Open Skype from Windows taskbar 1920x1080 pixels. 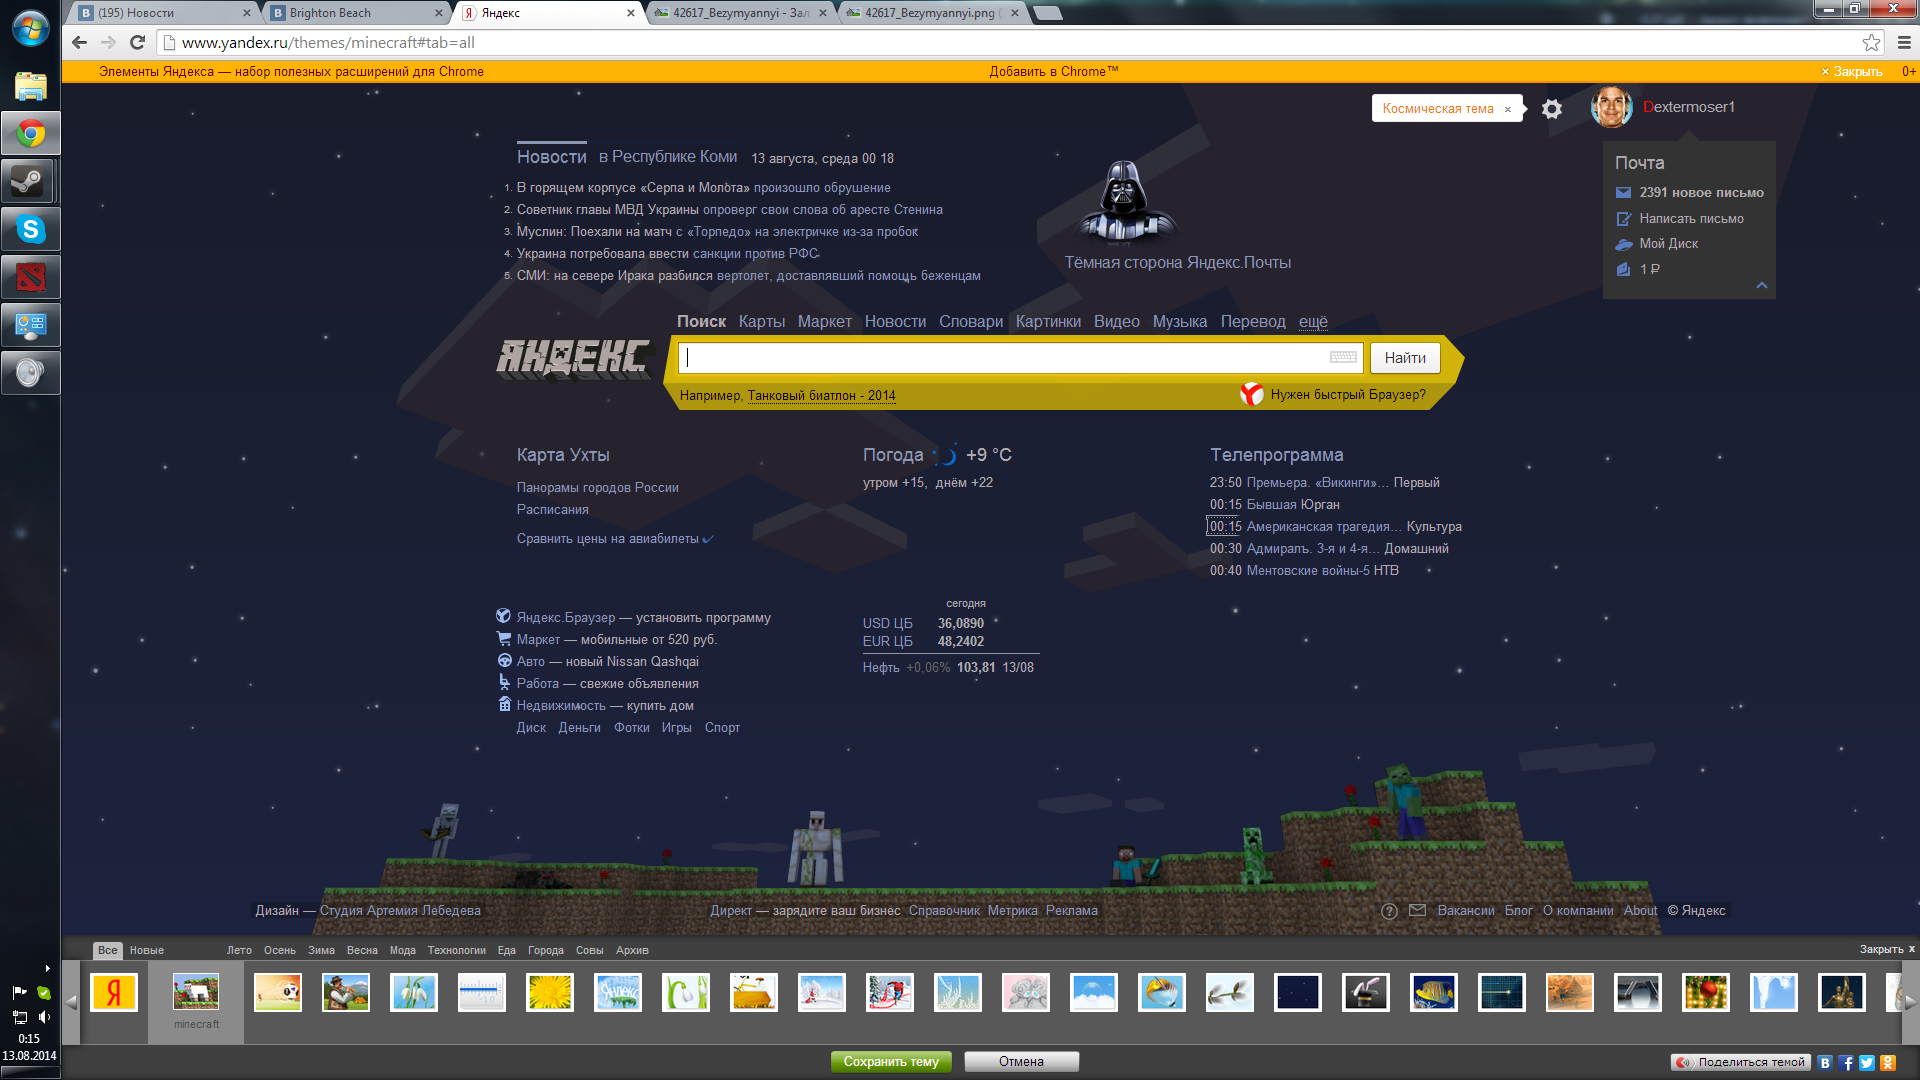point(30,230)
